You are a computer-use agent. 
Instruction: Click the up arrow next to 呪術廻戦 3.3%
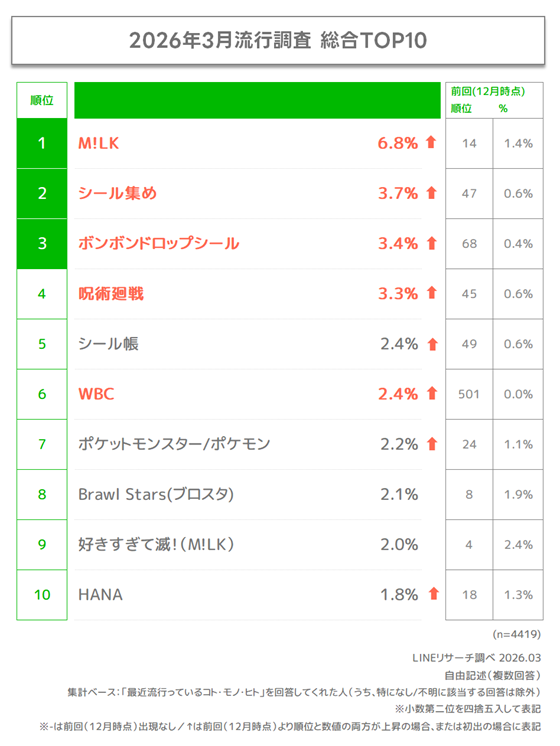click(x=432, y=293)
